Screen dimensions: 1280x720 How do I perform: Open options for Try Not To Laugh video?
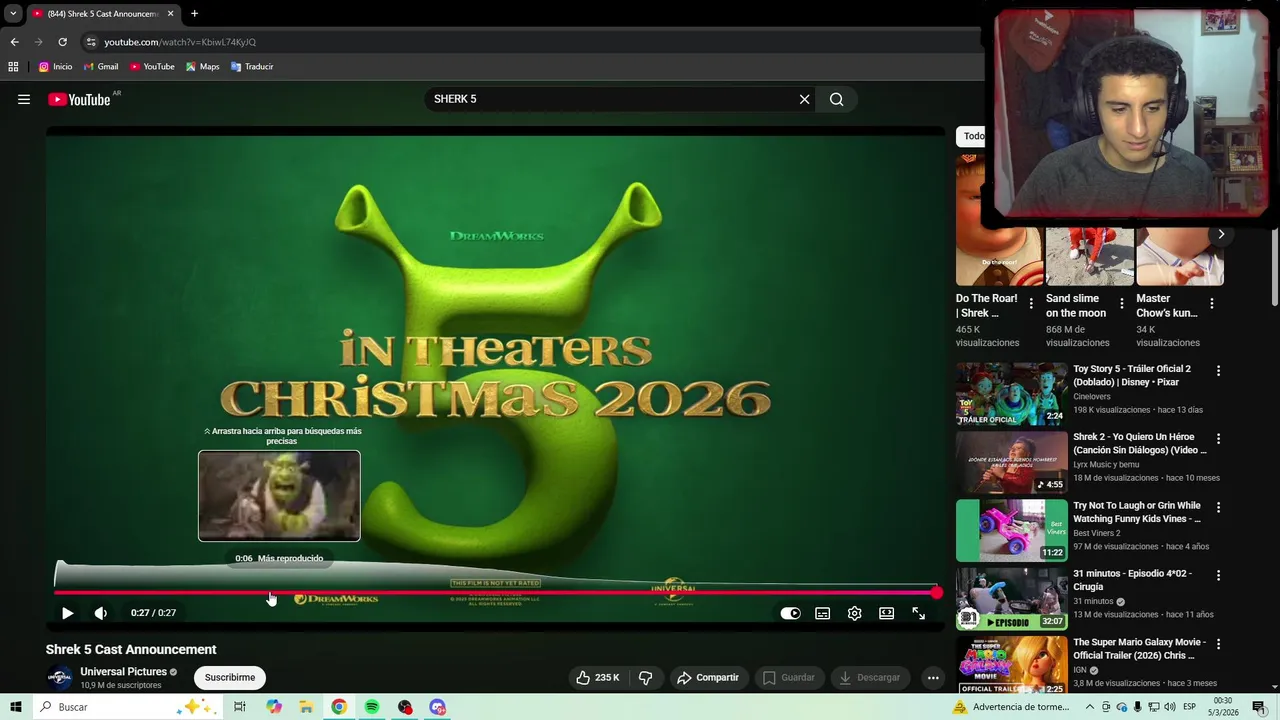coord(1218,507)
